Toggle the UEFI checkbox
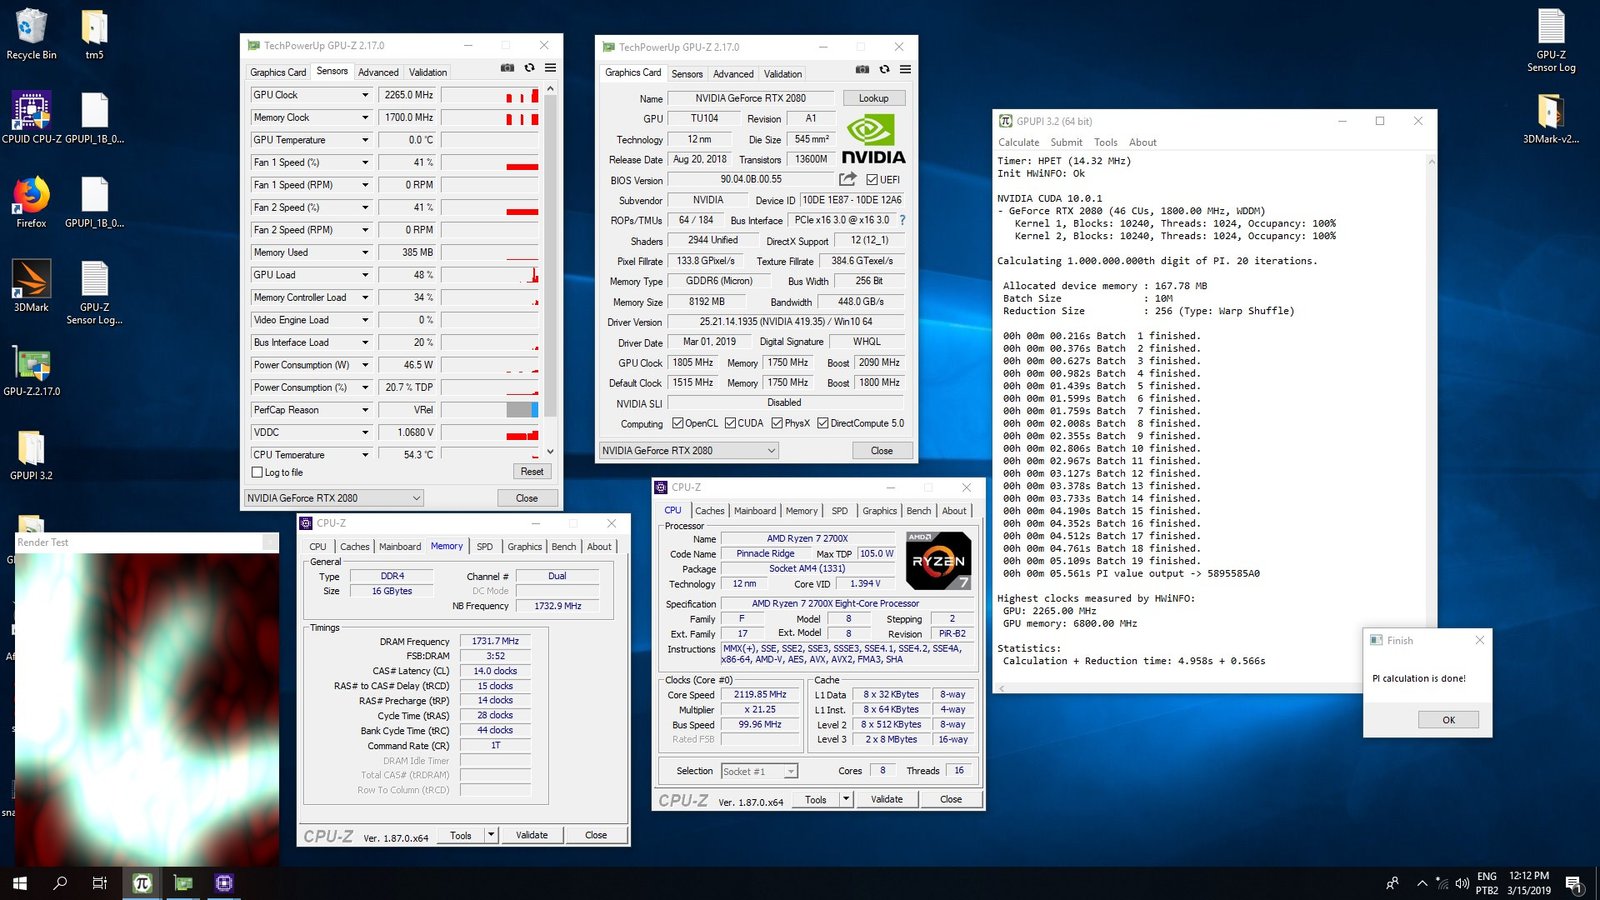This screenshot has height=900, width=1600. [x=872, y=180]
